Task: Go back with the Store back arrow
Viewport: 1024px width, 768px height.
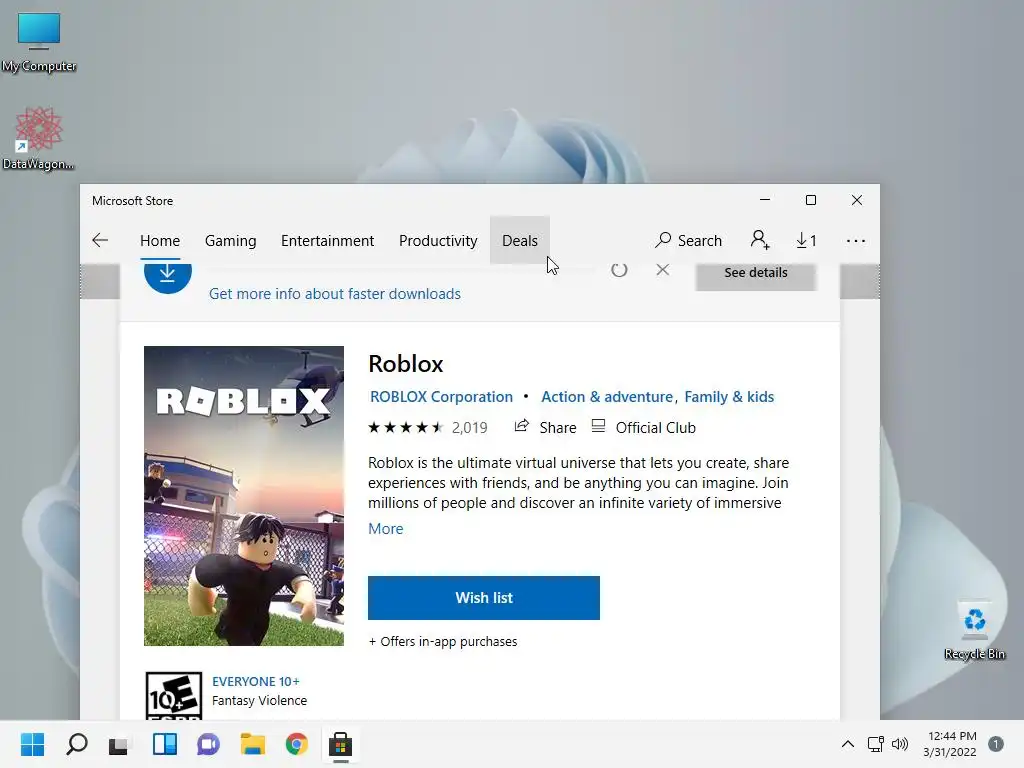Action: click(100, 240)
